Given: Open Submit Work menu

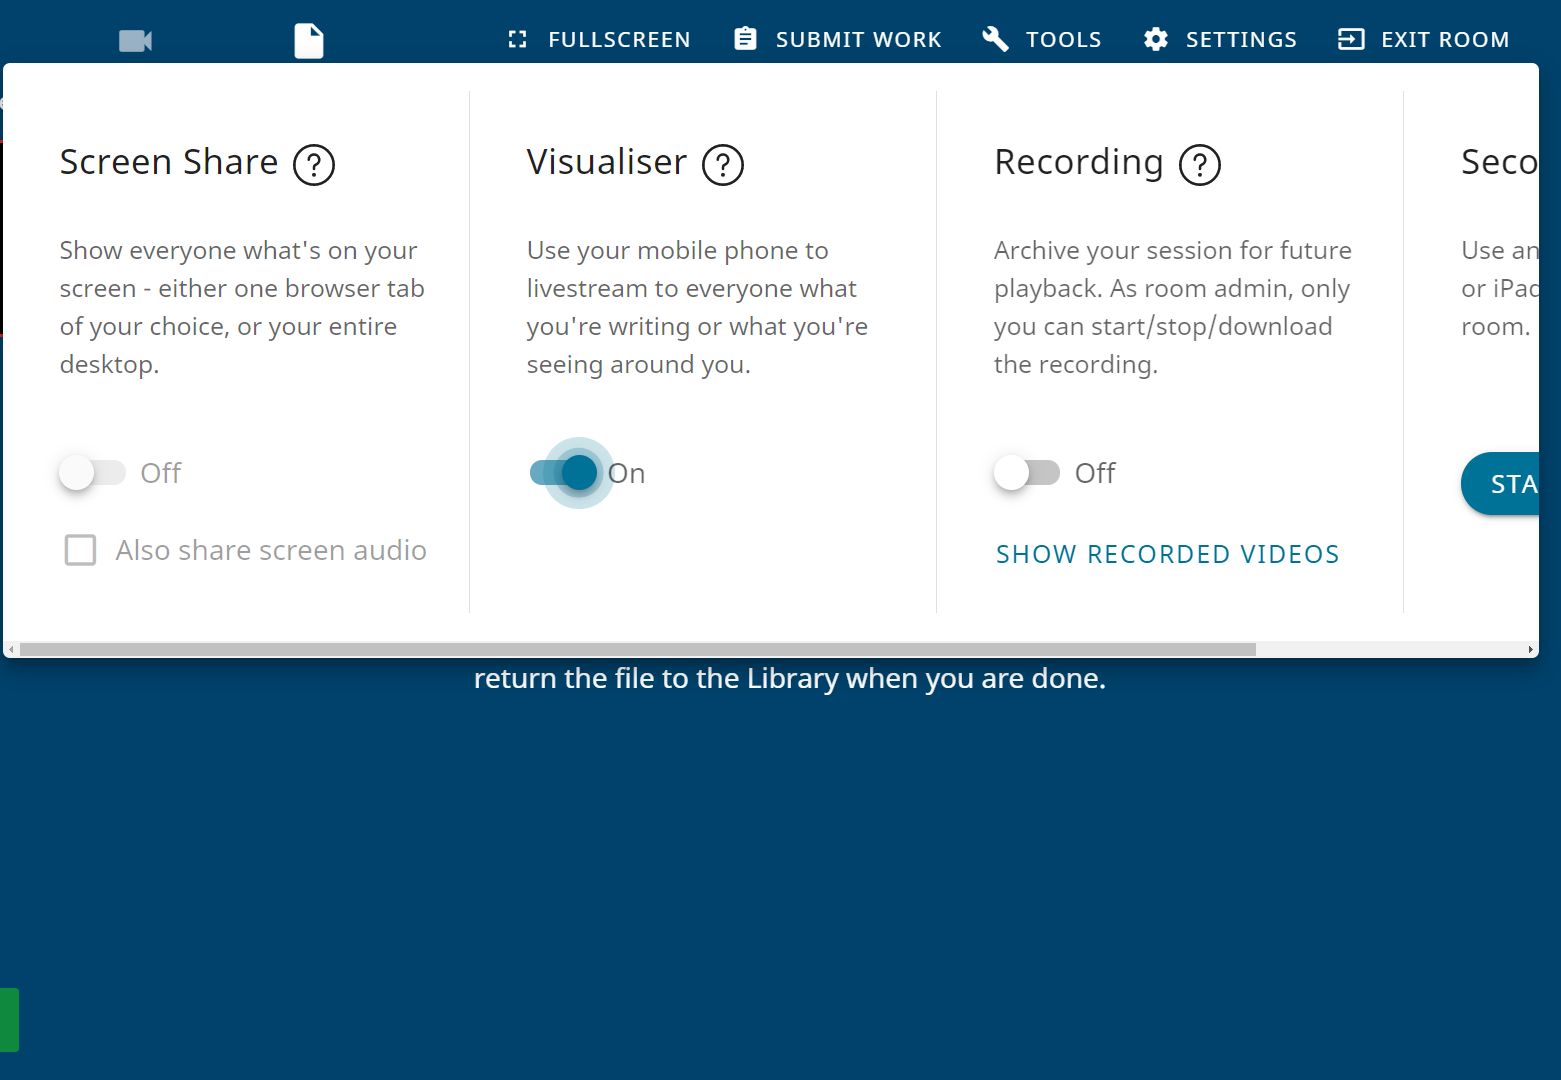Looking at the screenshot, I should tap(838, 40).
